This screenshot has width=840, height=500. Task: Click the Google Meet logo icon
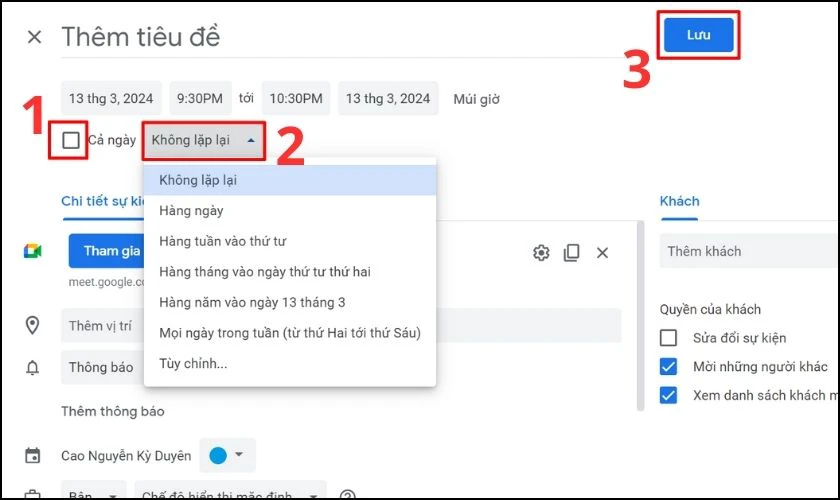33,251
